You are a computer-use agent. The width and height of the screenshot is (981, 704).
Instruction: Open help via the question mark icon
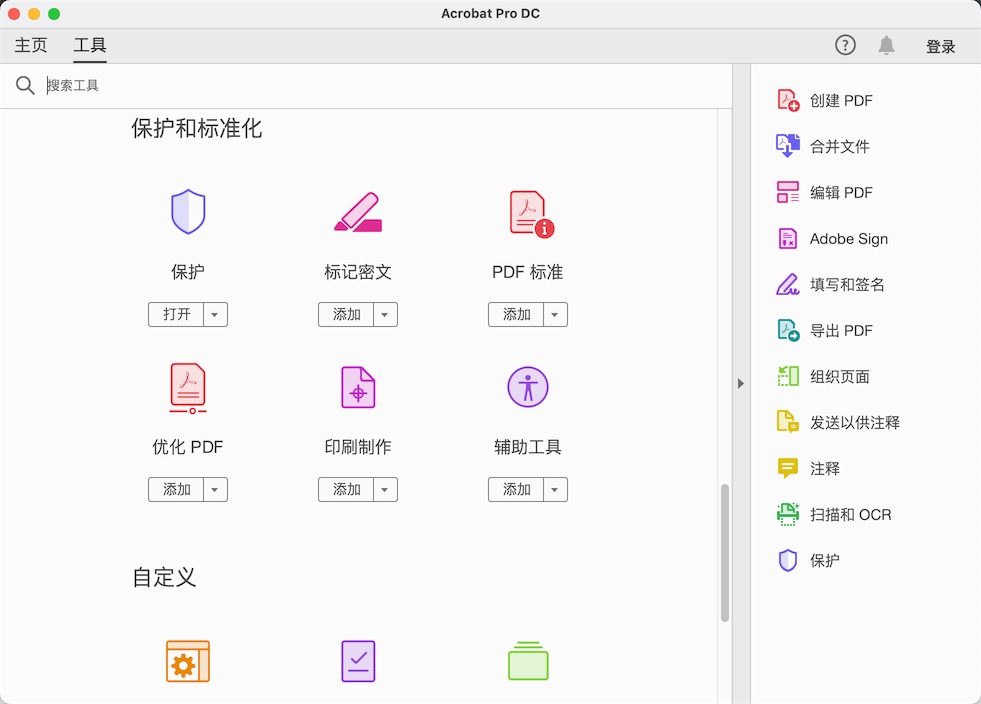[845, 45]
